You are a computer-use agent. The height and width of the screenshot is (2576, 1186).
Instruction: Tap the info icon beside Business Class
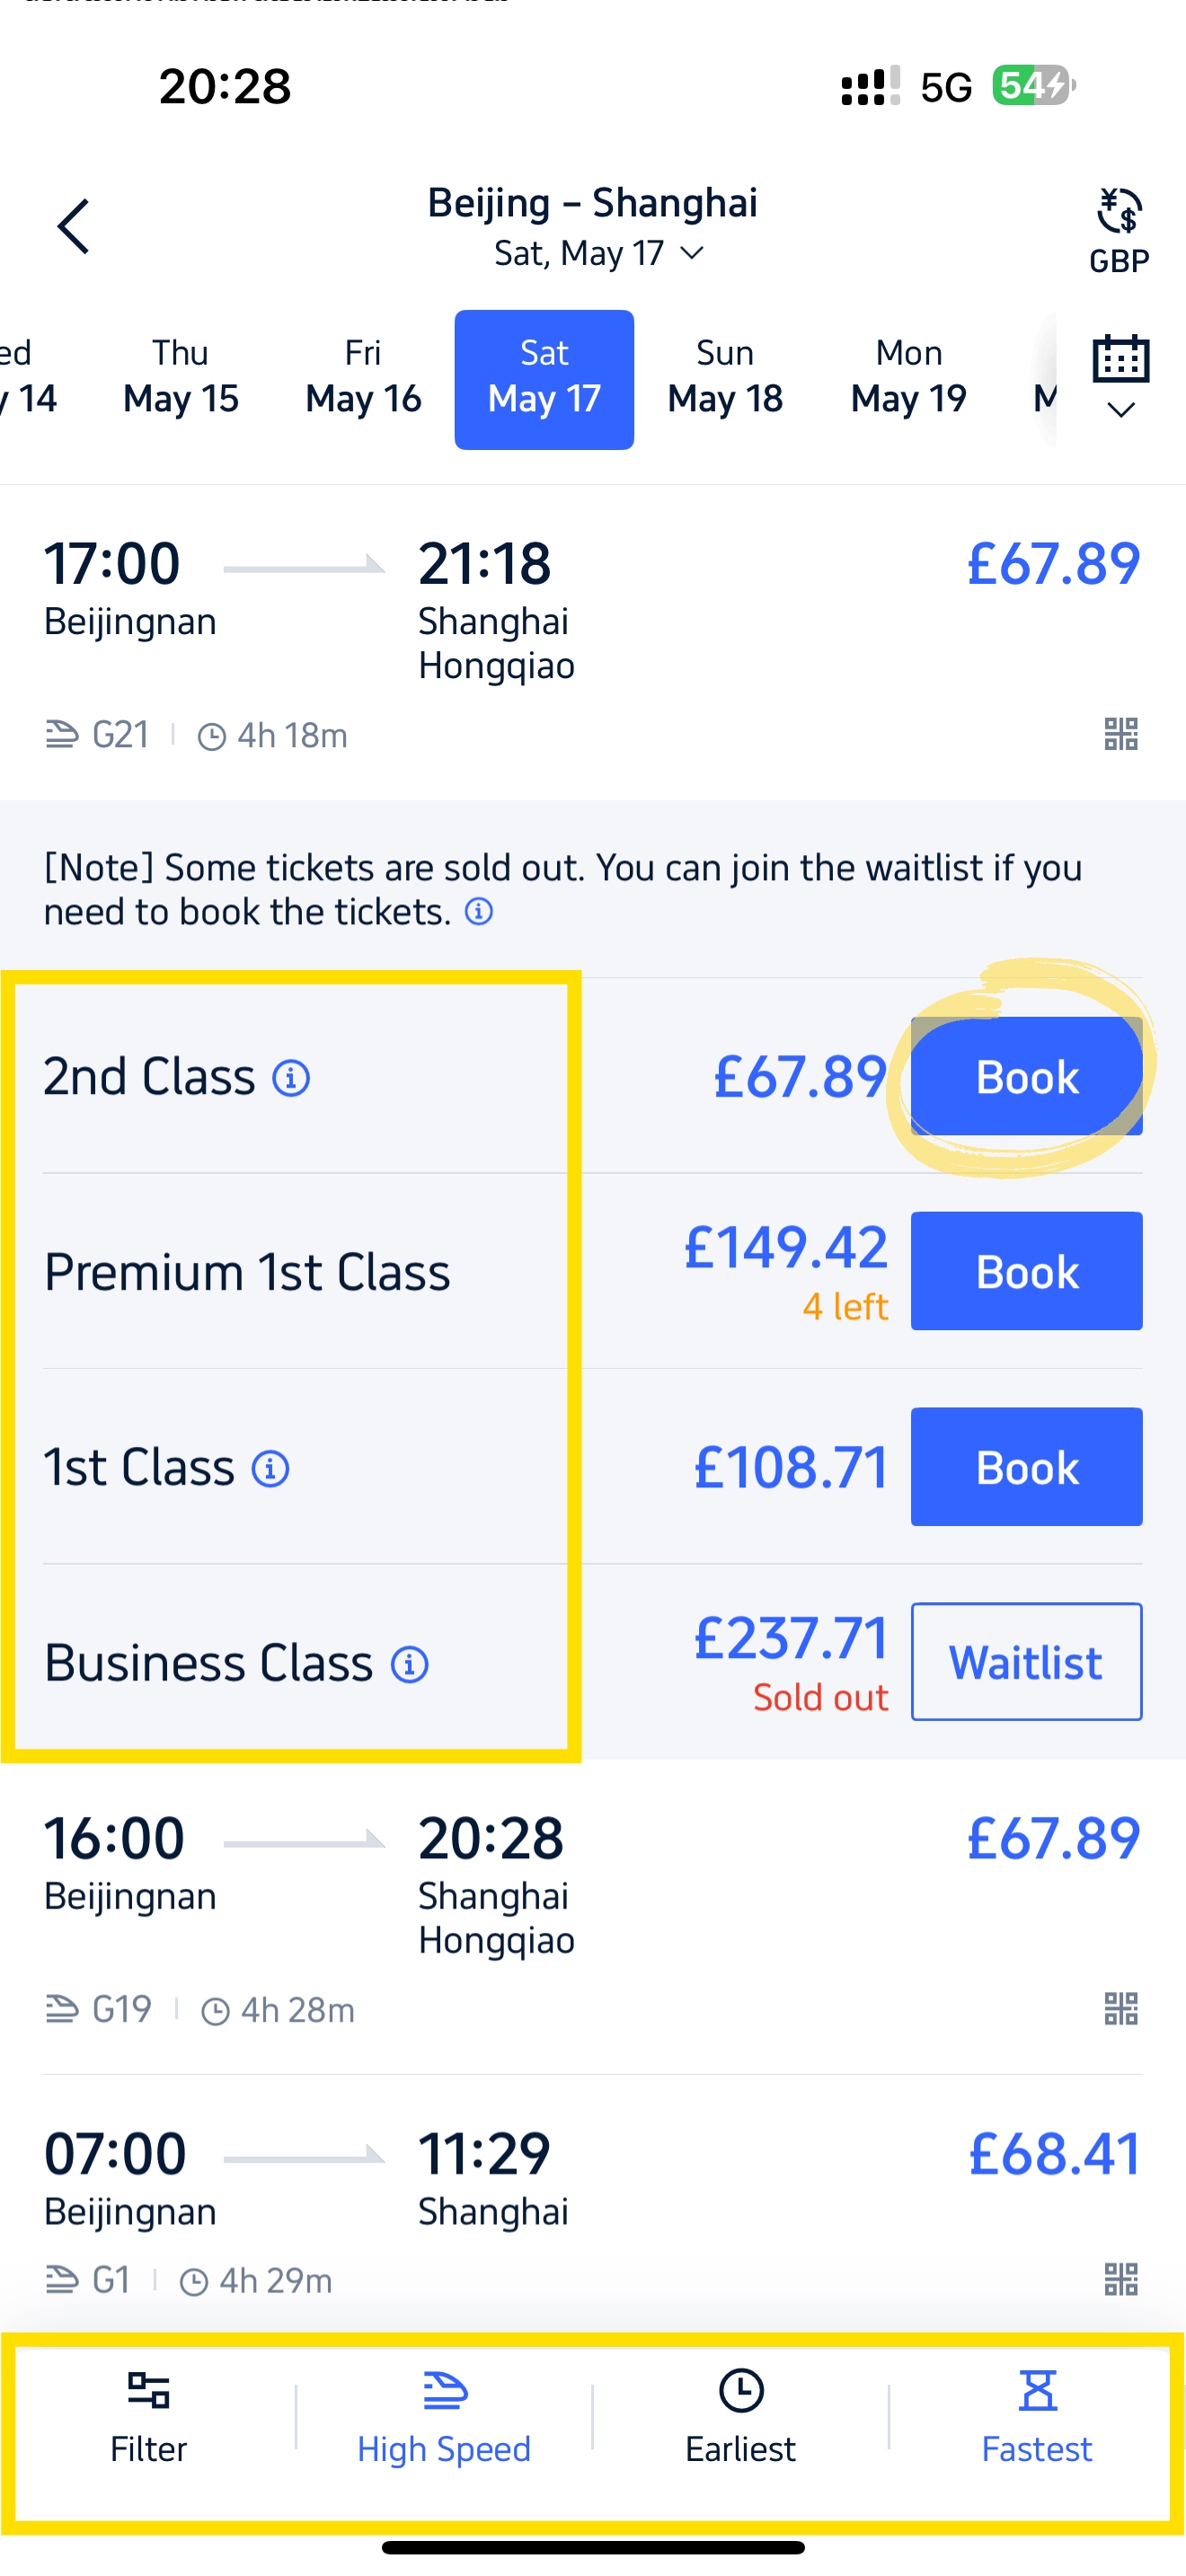pyautogui.click(x=409, y=1664)
